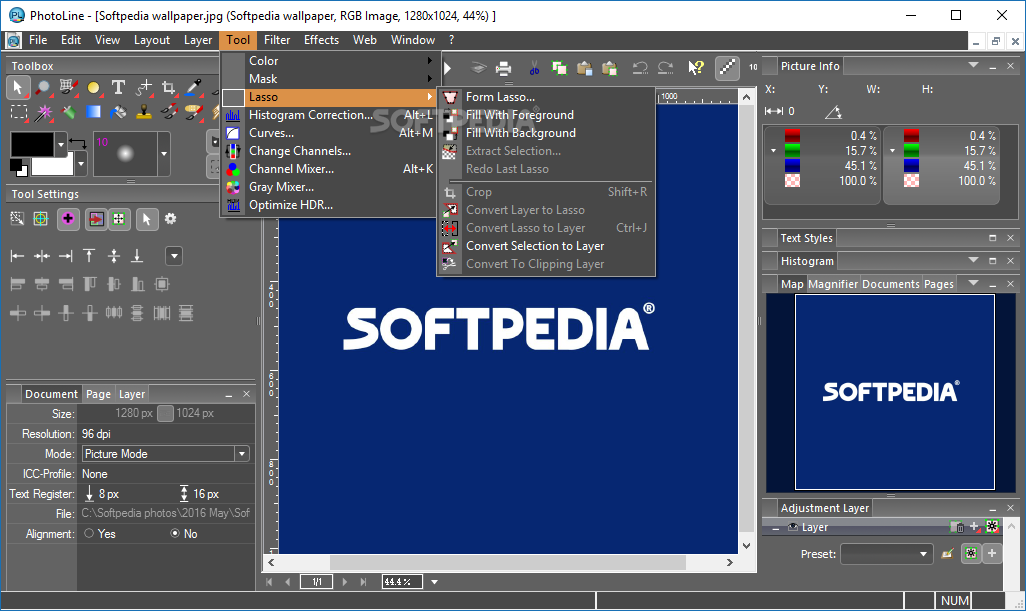Select Yes for Alignment

[x=89, y=534]
